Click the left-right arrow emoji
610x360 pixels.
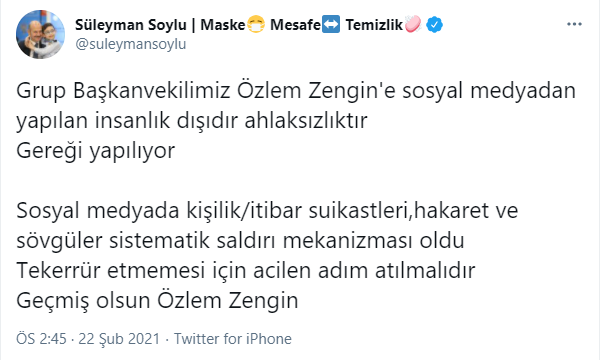click(x=331, y=25)
